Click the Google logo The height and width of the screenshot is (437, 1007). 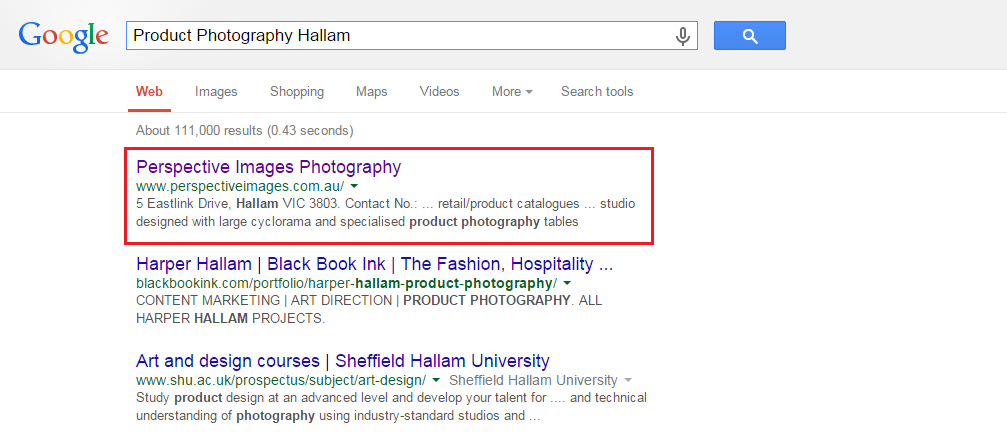64,37
